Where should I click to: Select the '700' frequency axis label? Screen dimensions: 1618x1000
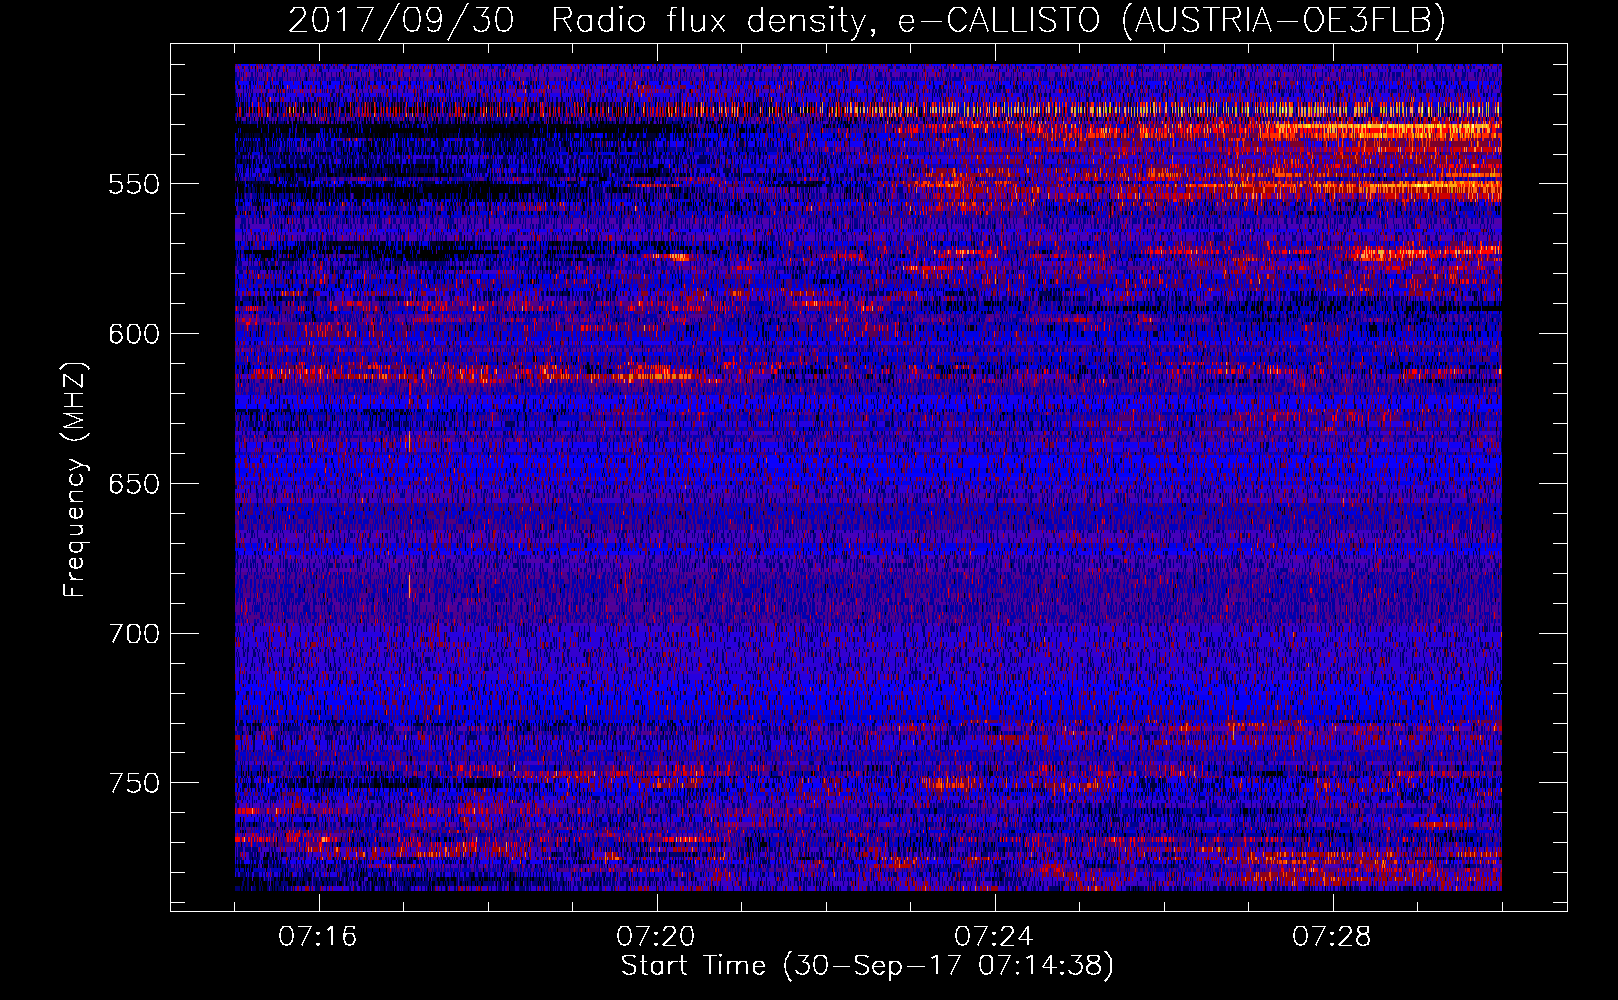(x=134, y=634)
